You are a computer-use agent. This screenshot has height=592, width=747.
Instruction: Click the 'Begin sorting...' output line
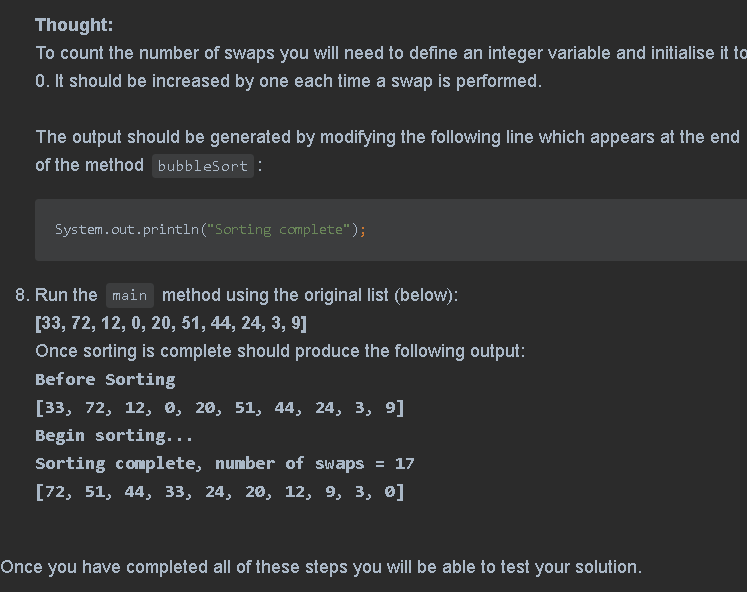(114, 436)
